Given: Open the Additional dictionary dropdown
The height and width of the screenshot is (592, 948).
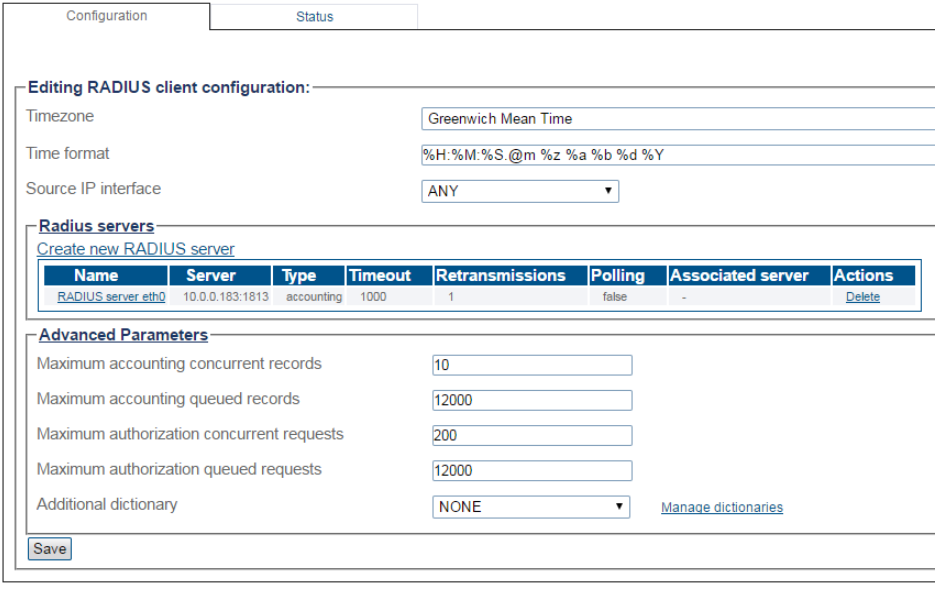Looking at the screenshot, I should click(x=531, y=507).
